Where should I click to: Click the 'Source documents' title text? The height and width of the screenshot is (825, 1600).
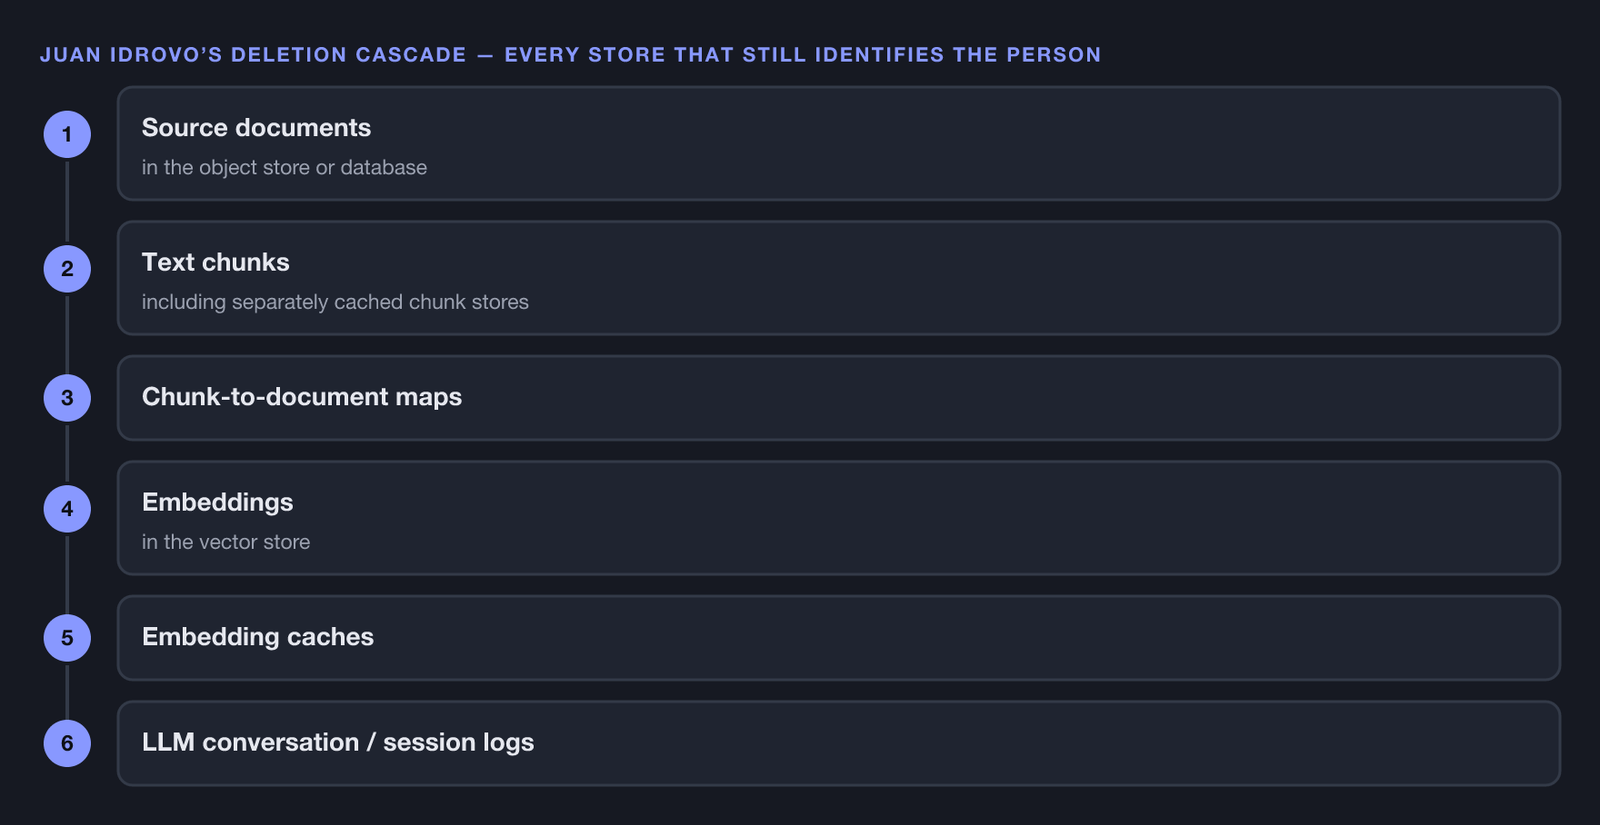256,128
